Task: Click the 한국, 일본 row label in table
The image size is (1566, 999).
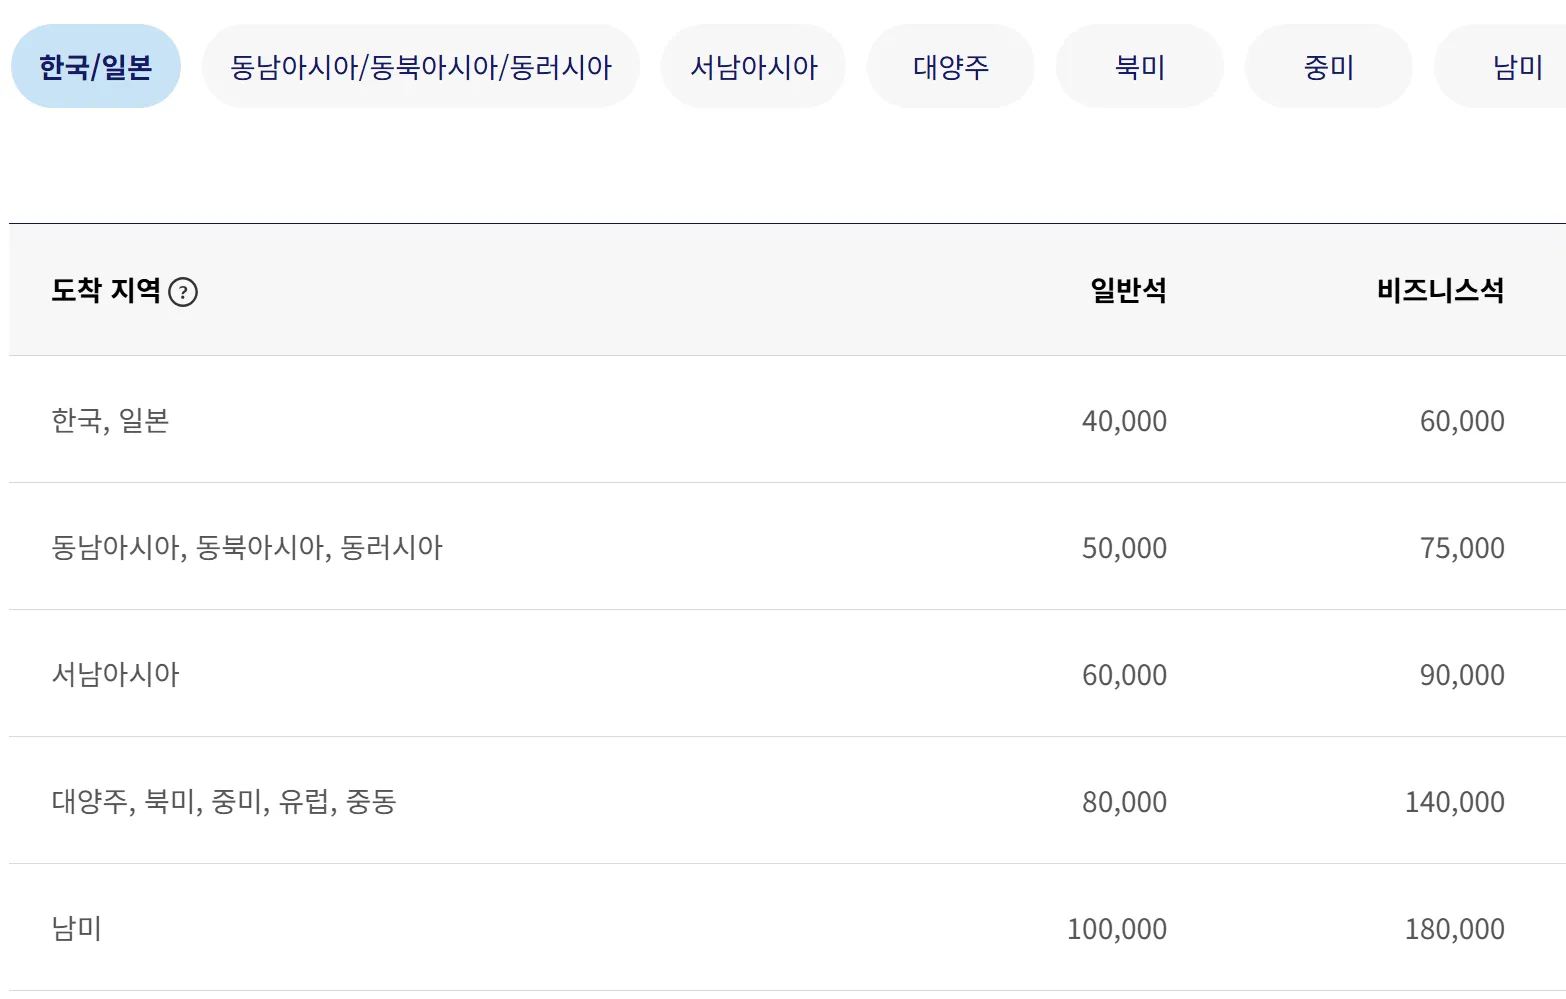Action: tap(110, 420)
